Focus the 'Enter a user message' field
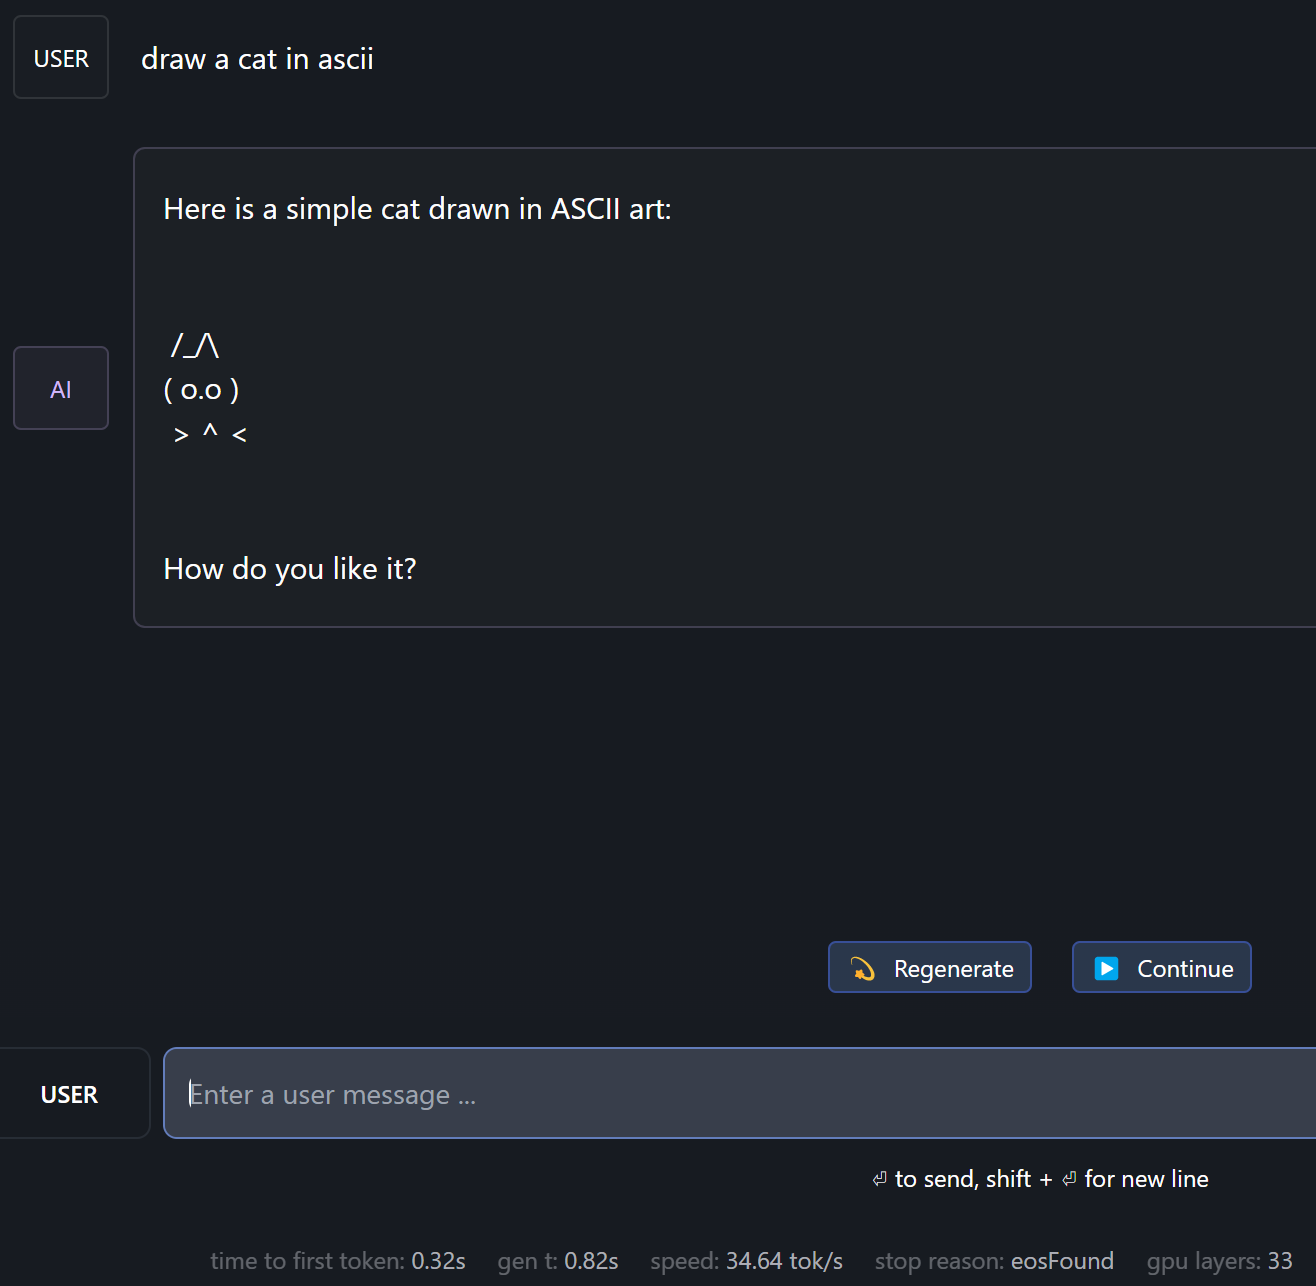The height and width of the screenshot is (1286, 1316). (740, 1094)
